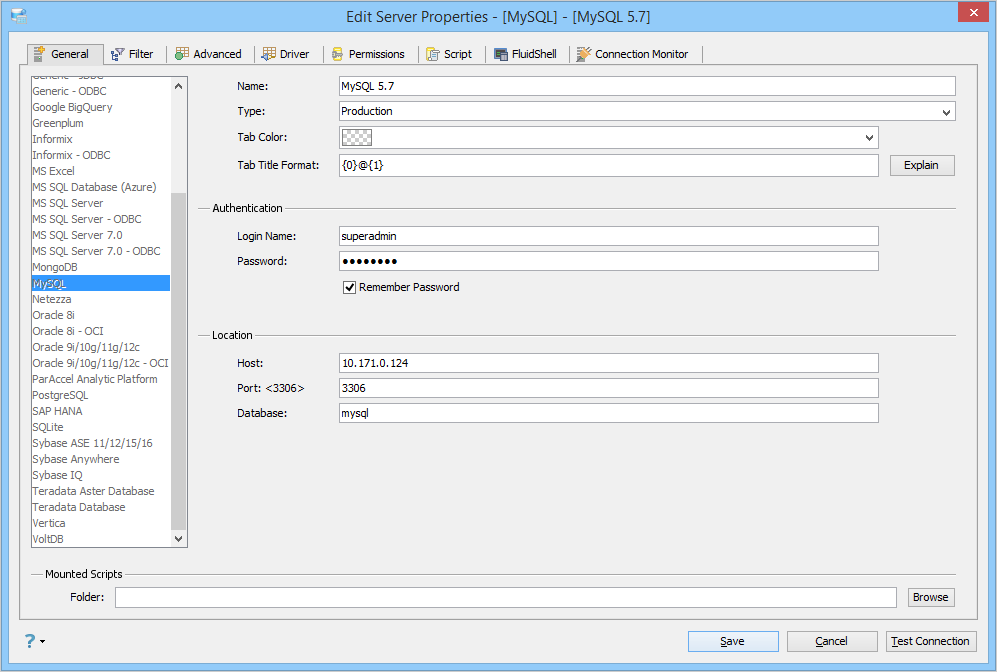
Task: Click the Save button
Action: tap(732, 641)
